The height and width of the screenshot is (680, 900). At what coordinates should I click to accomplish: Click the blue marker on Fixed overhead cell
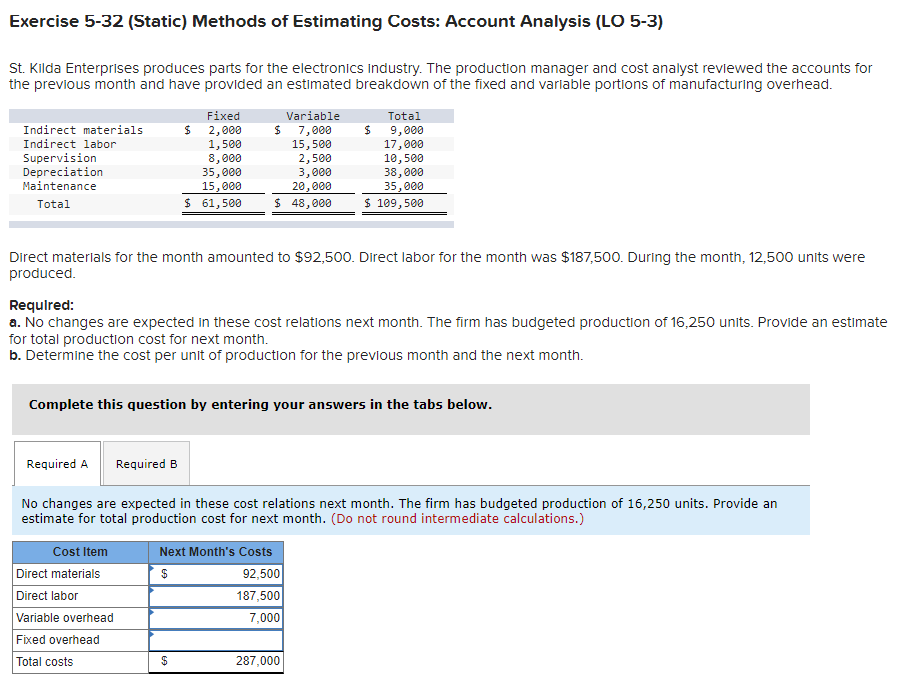click(153, 636)
